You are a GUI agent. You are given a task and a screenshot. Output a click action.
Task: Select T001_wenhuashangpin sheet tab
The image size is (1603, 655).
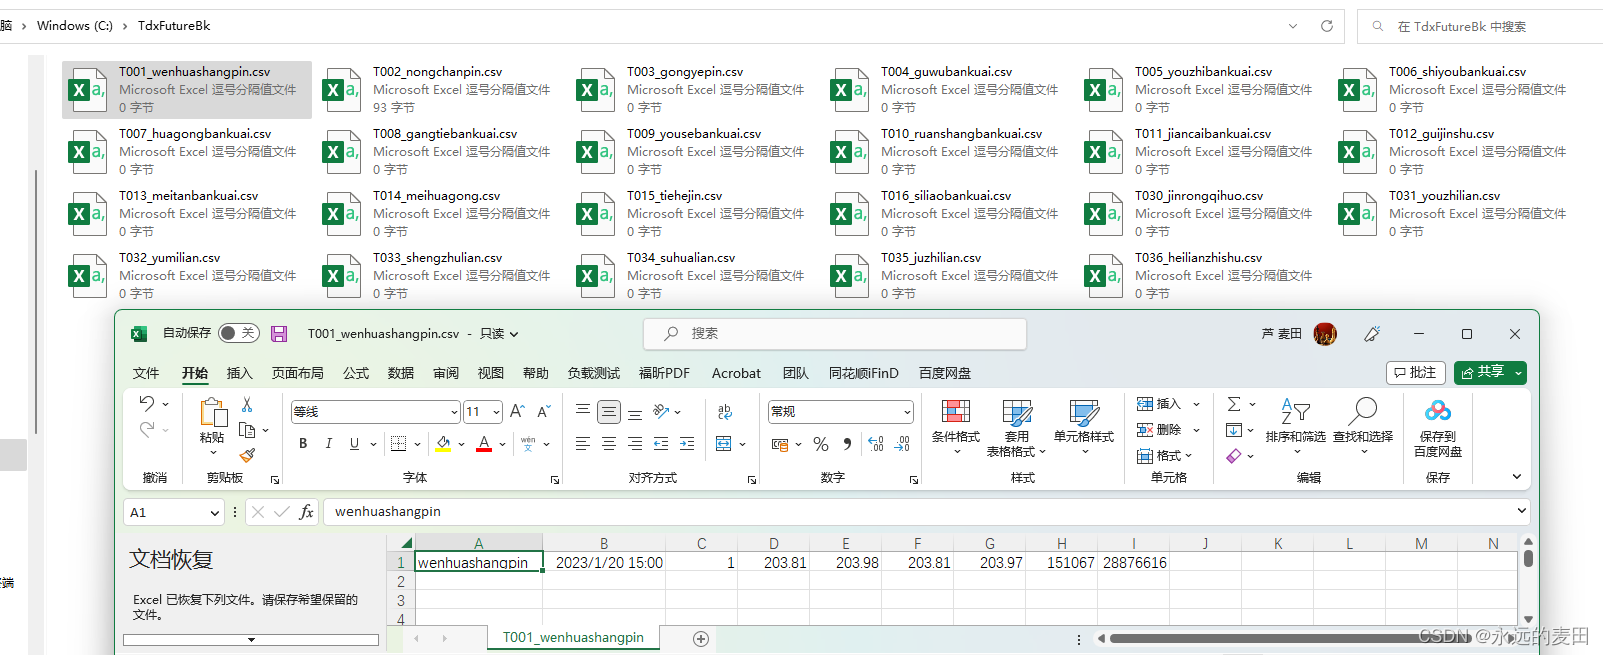(573, 638)
